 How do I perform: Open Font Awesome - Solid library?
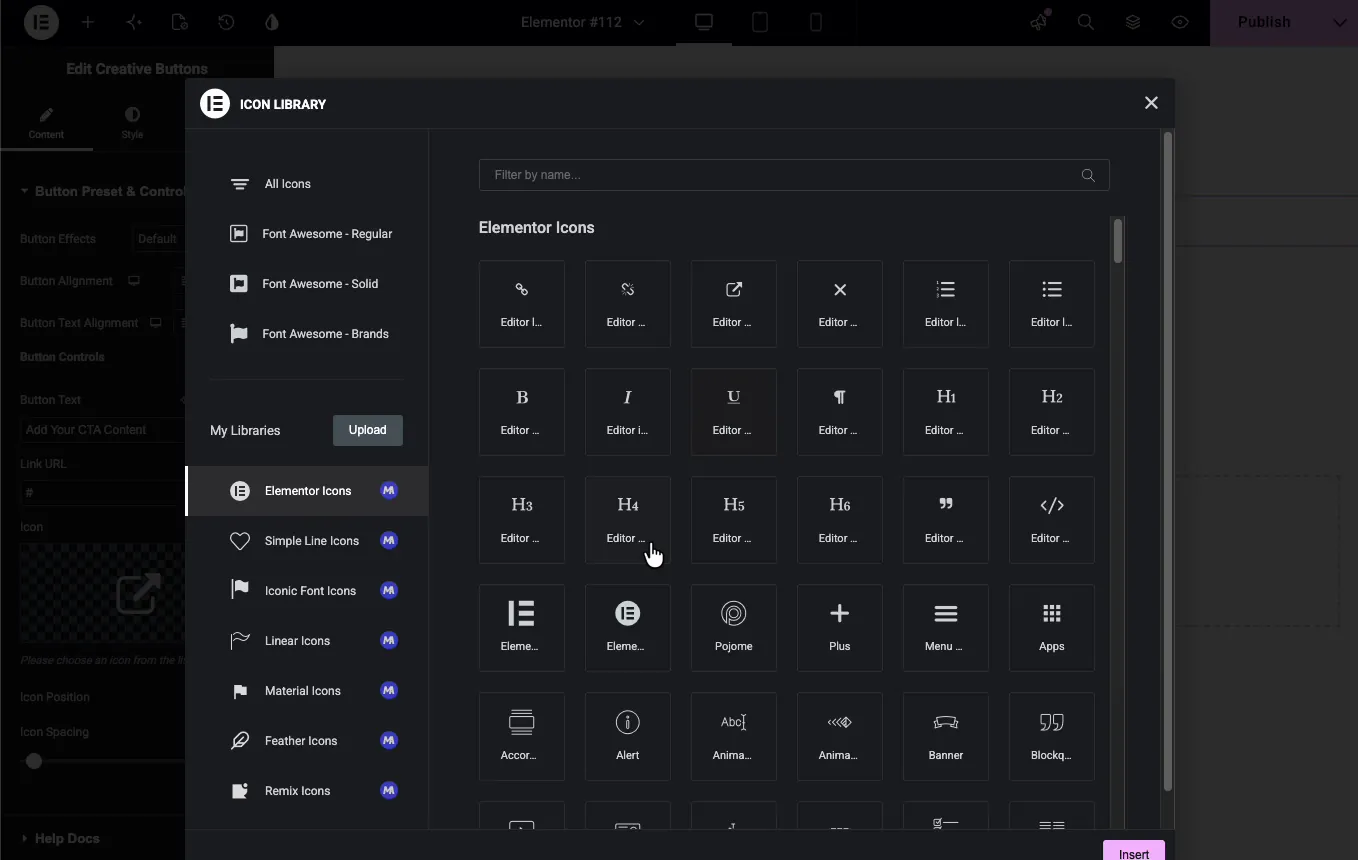coord(307,284)
